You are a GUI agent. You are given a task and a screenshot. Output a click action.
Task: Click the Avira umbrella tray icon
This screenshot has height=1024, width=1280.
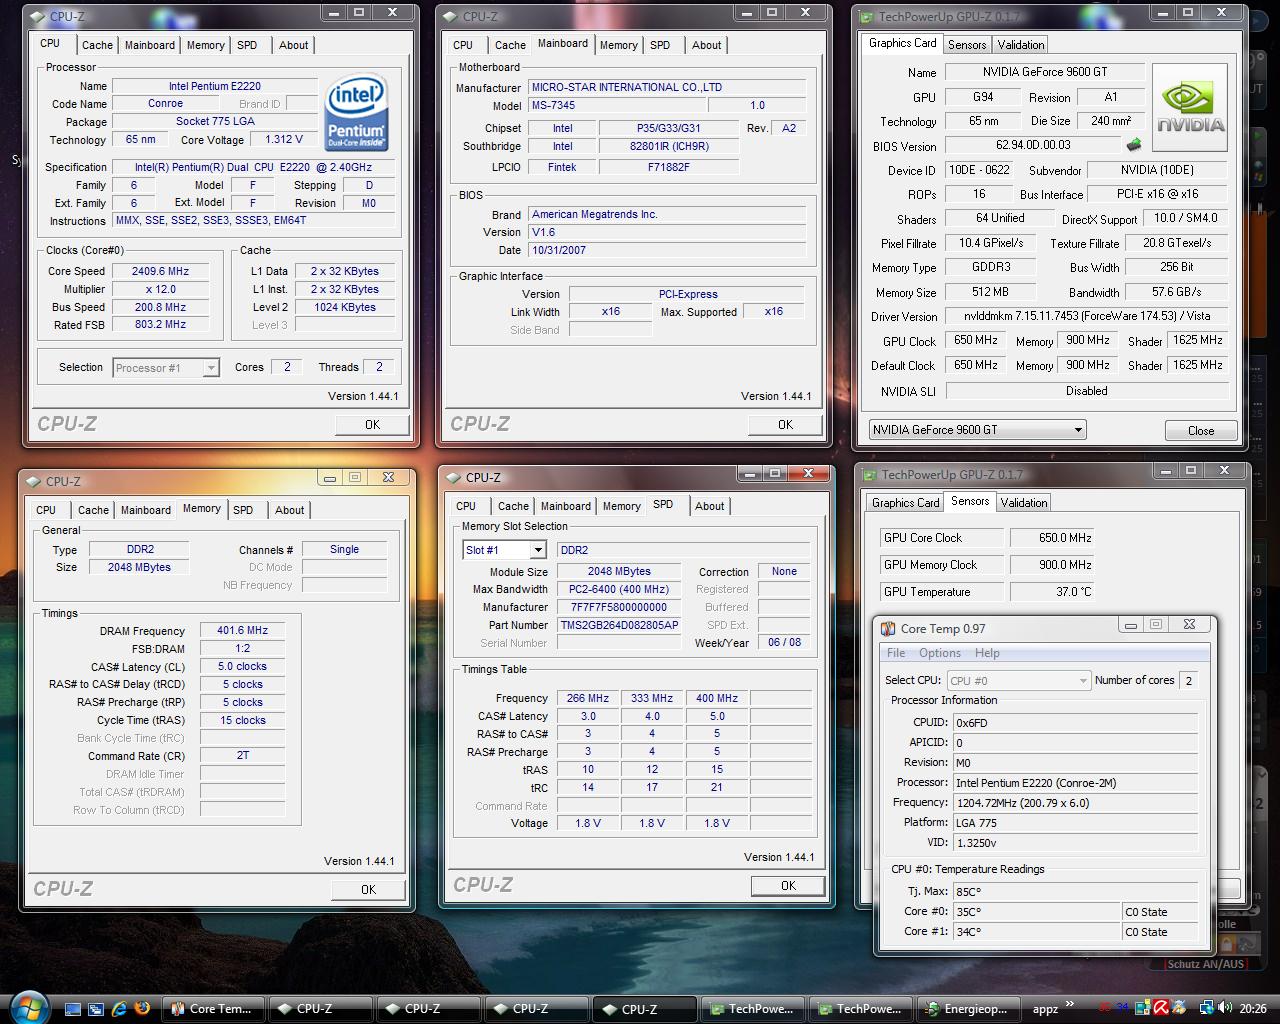[1163, 1008]
